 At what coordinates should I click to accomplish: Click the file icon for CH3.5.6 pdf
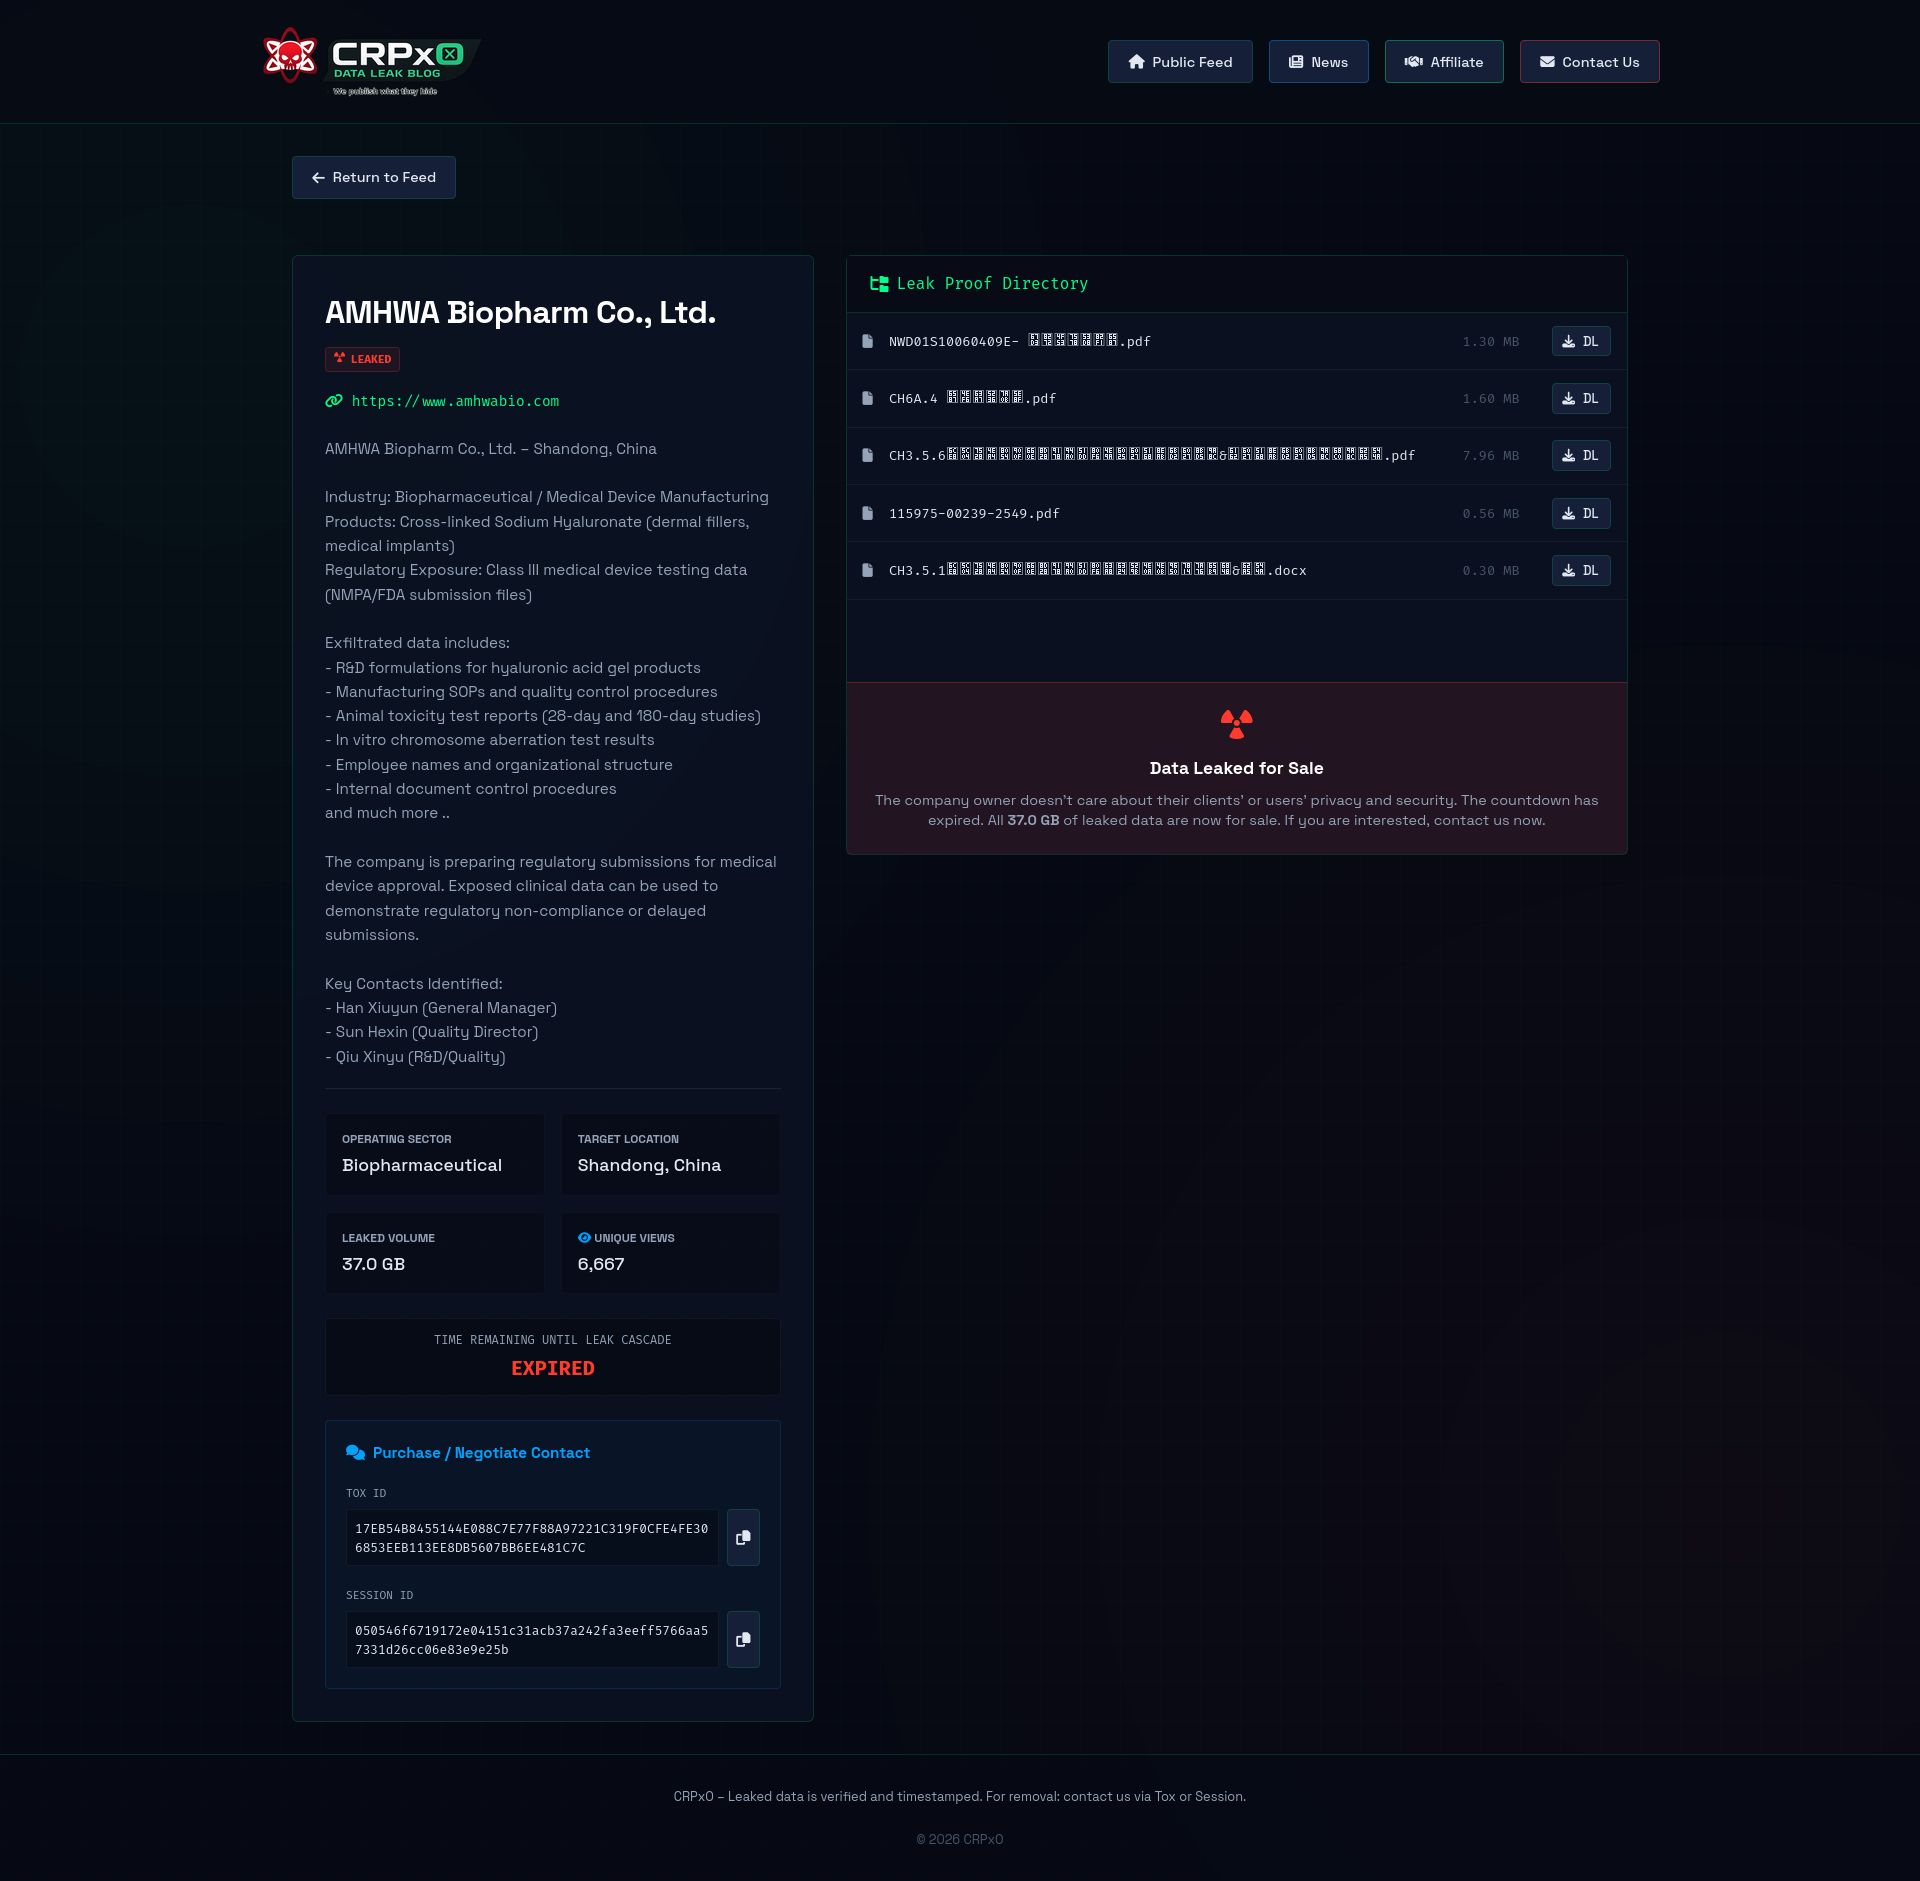coord(868,456)
